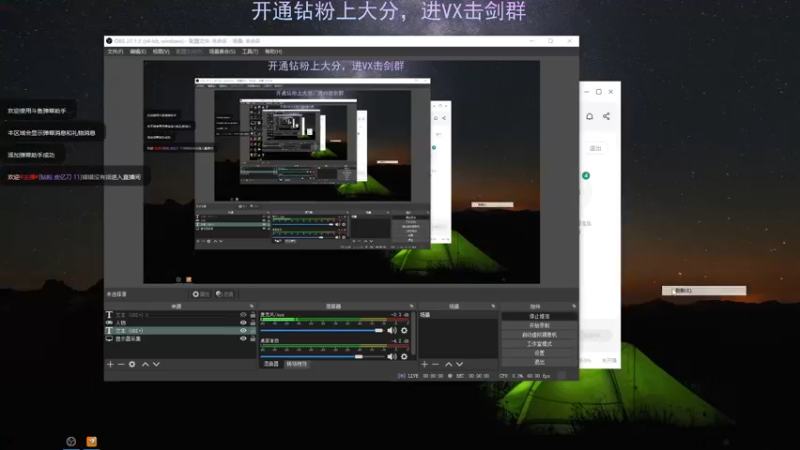This screenshot has width=800, height=450.
Task: Open gear settings for 桌面音频 channel
Action: 404,357
